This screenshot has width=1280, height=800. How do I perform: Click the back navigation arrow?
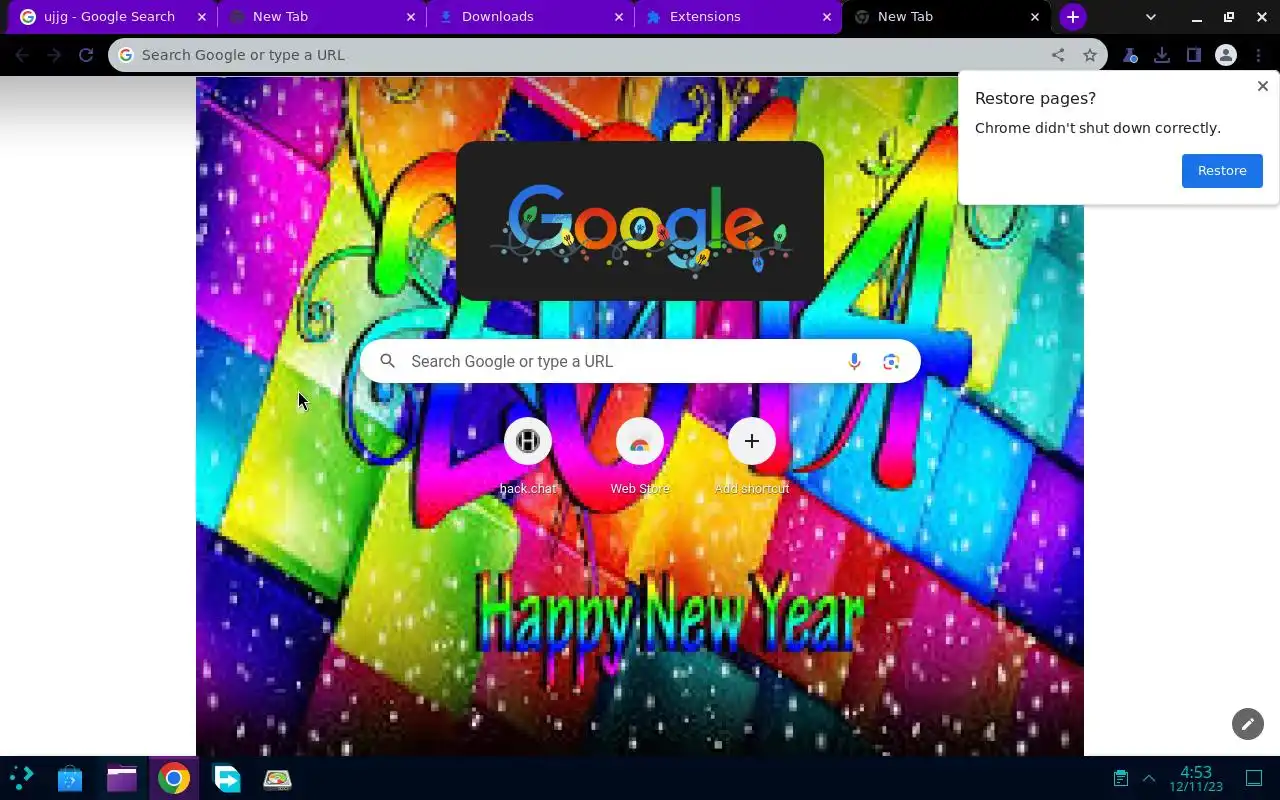(22, 55)
